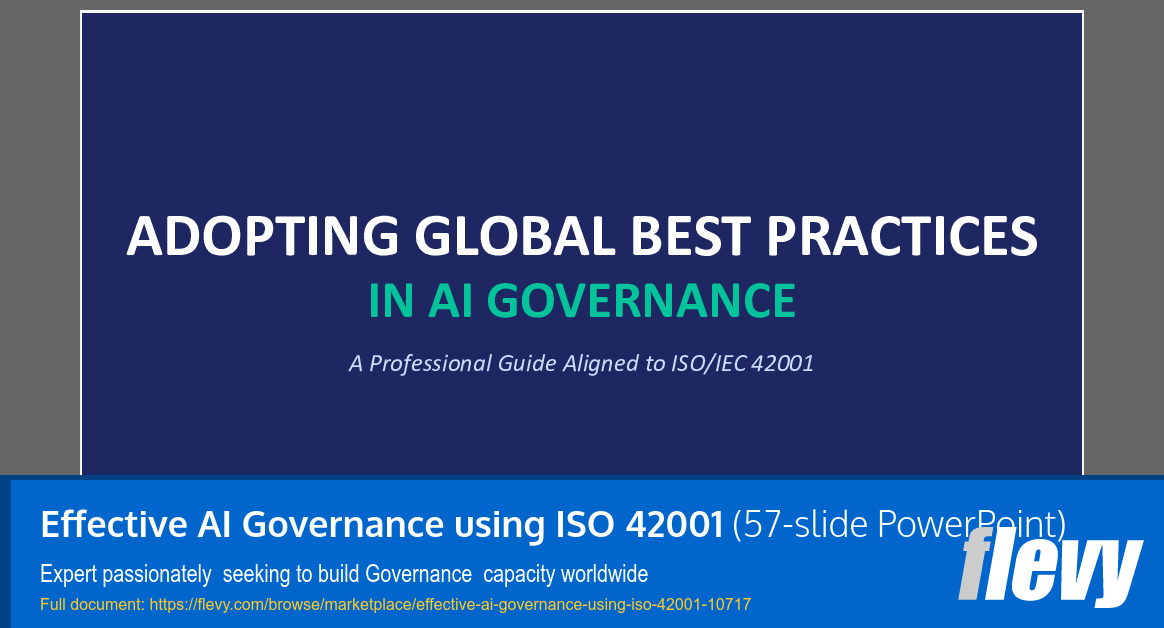Screen dimensions: 1164x628
Task: Click the '(57-slide PowerPoint)' label
Action: coord(898,523)
